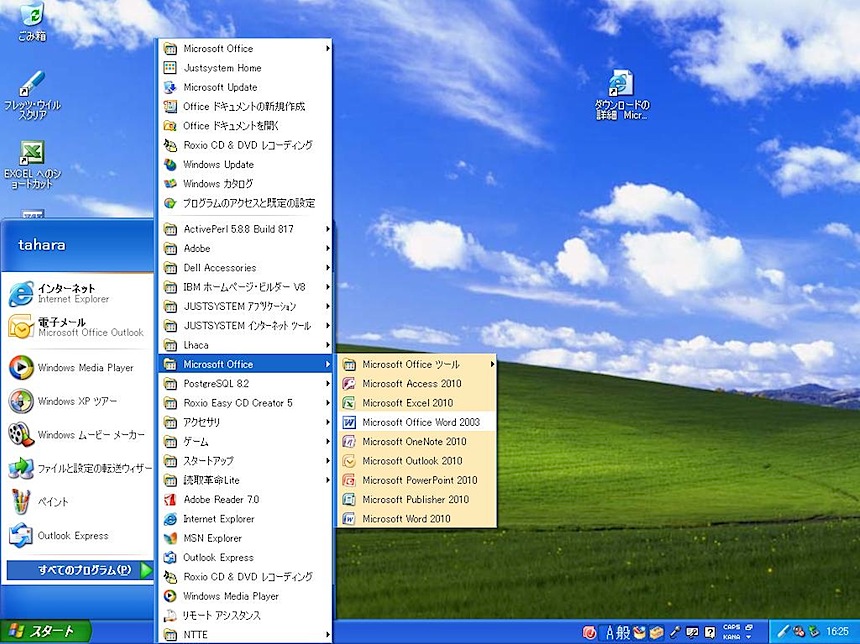Open the IME toolbox icon beside the microphone
The width and height of the screenshot is (860, 644).
(657, 632)
